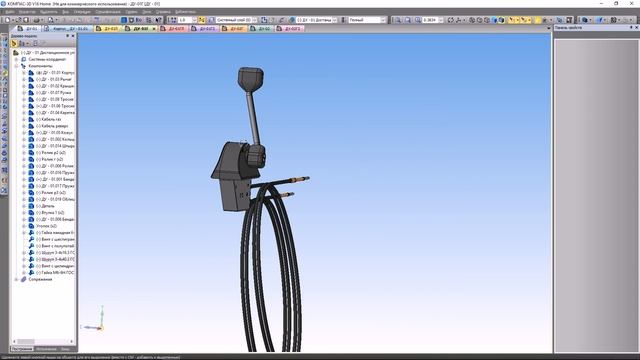Close the active document tab

154,29
